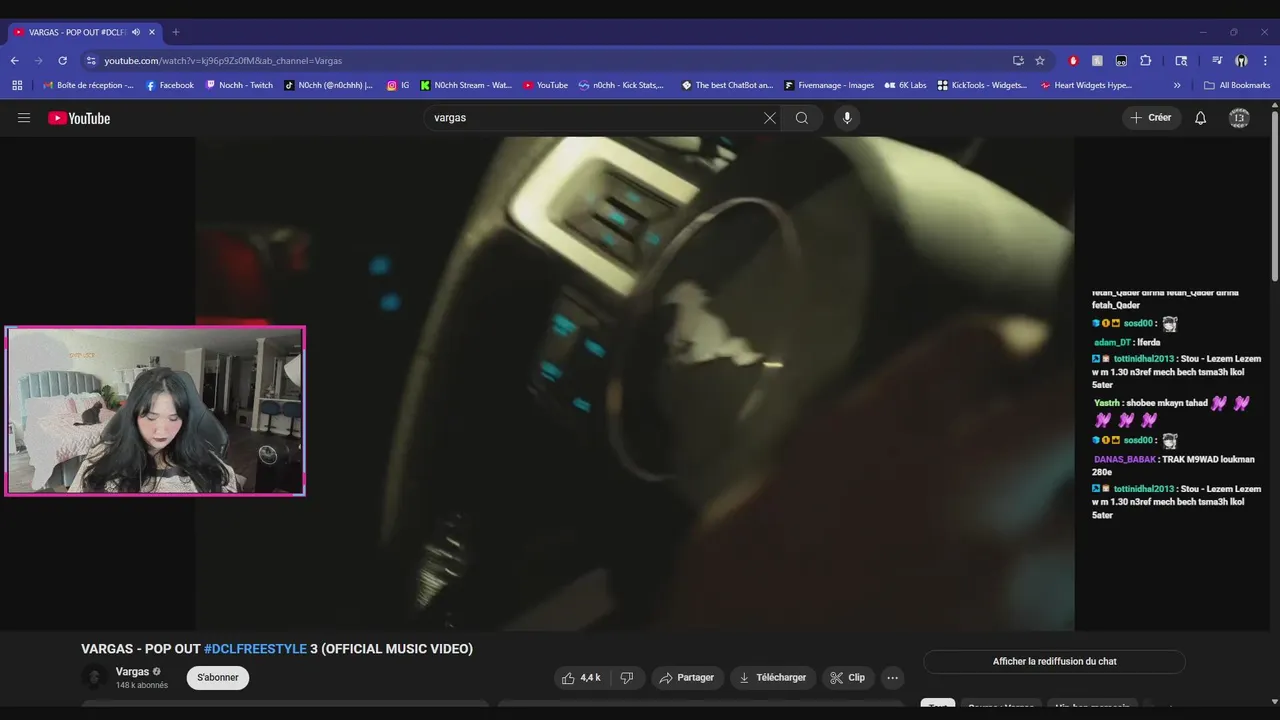Open a new browser tab

176,32
